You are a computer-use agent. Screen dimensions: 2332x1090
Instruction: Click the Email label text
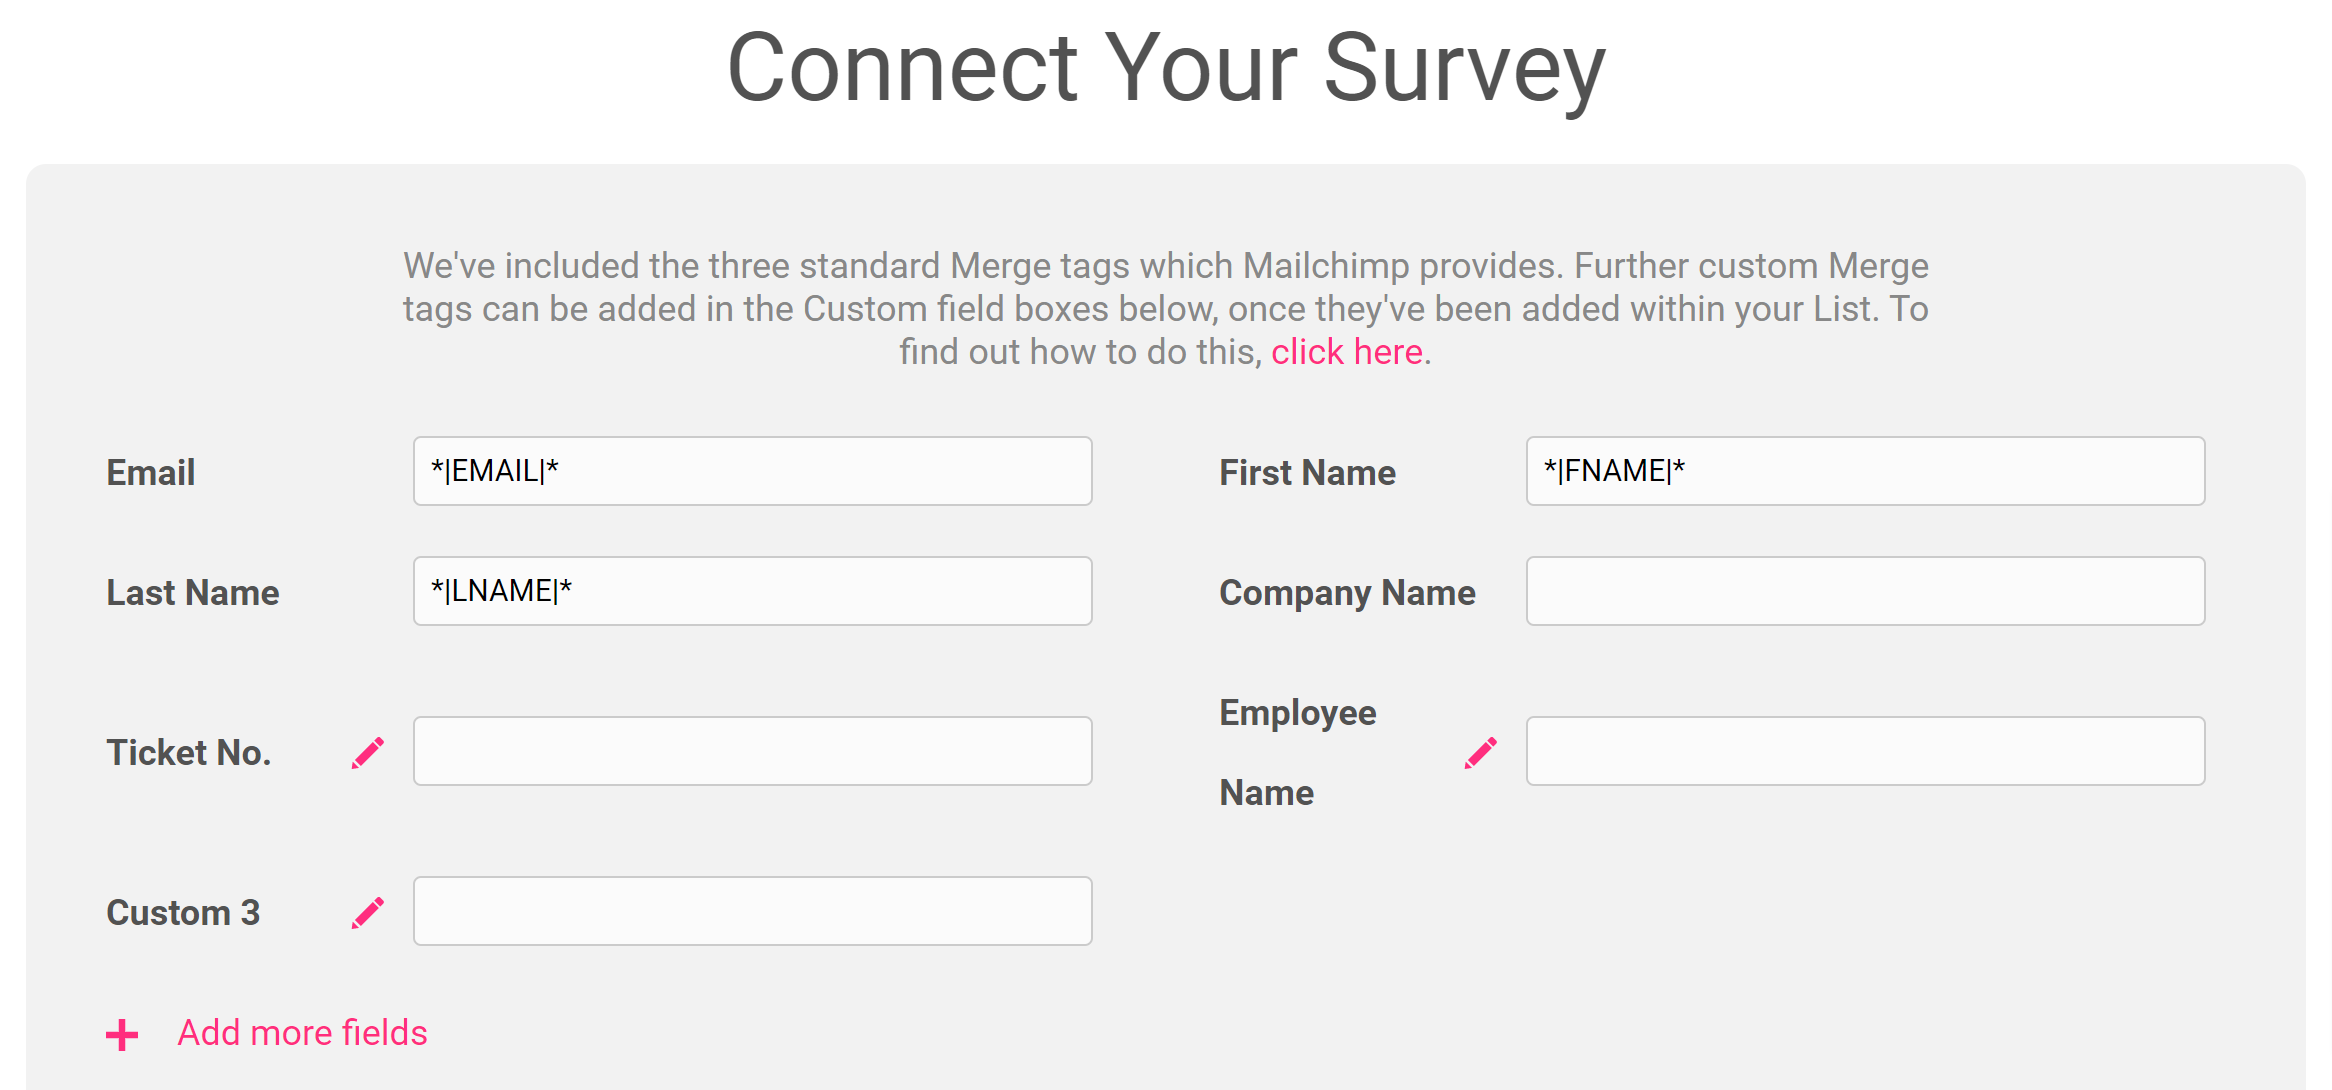click(x=151, y=473)
